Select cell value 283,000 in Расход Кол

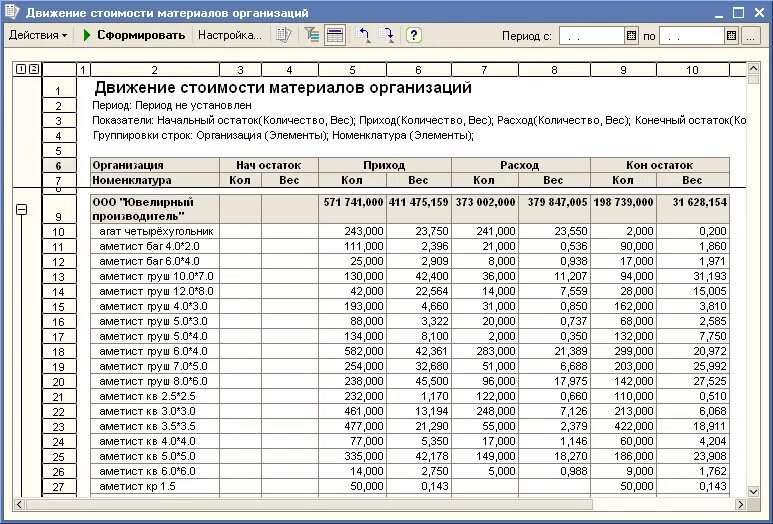coord(485,351)
